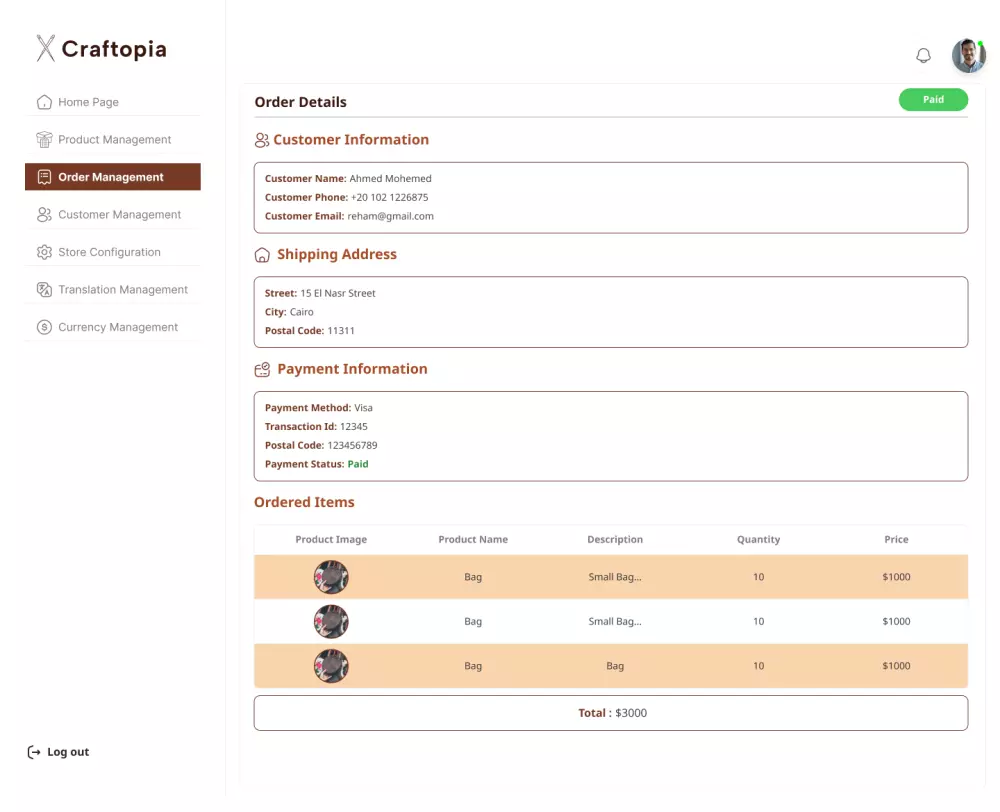Screen dimensions: 1000x812
Task: Click the Customer Information section icon
Action: pyautogui.click(x=262, y=140)
